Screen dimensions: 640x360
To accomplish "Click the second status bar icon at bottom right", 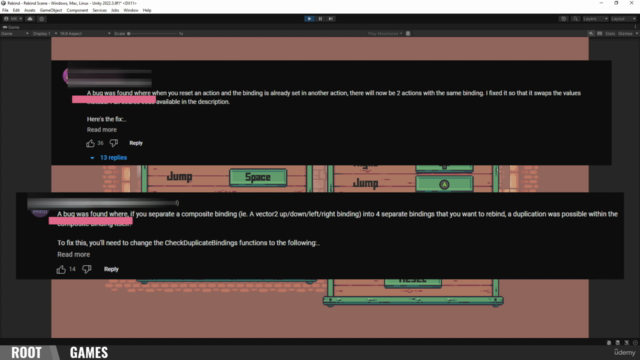I will click(618, 342).
